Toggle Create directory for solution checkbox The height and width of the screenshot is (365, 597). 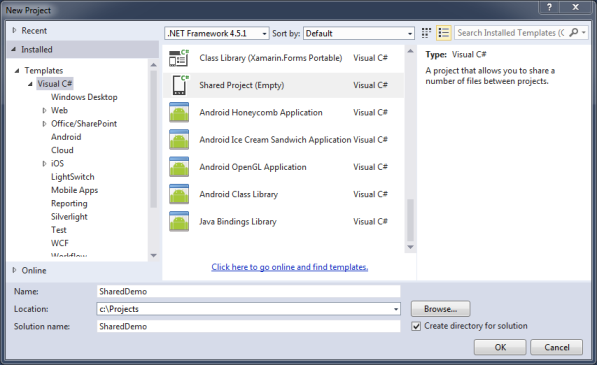416,326
